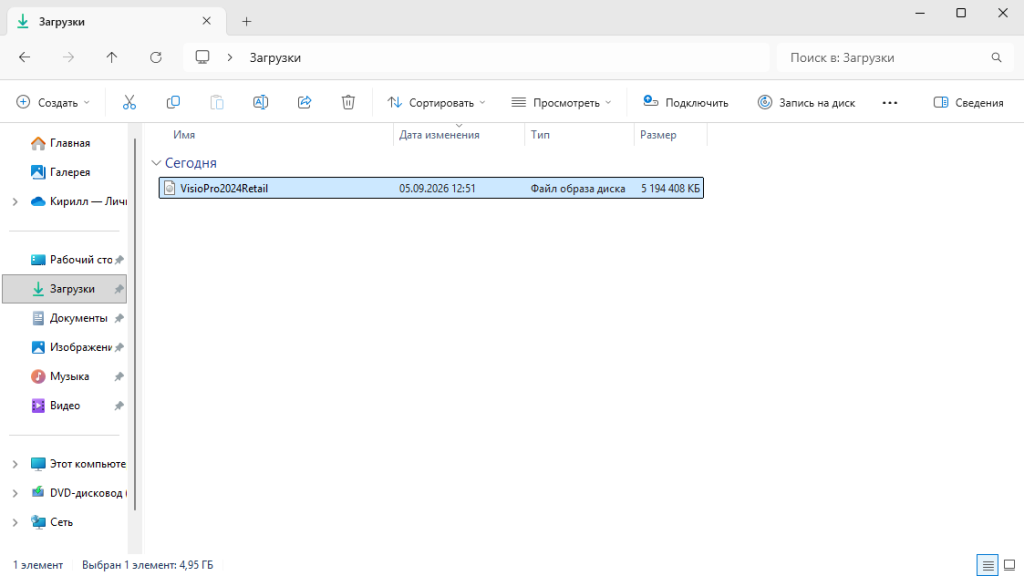This screenshot has width=1024, height=576.
Task: Expand the DVD-дисковод tree node
Action: 15,493
